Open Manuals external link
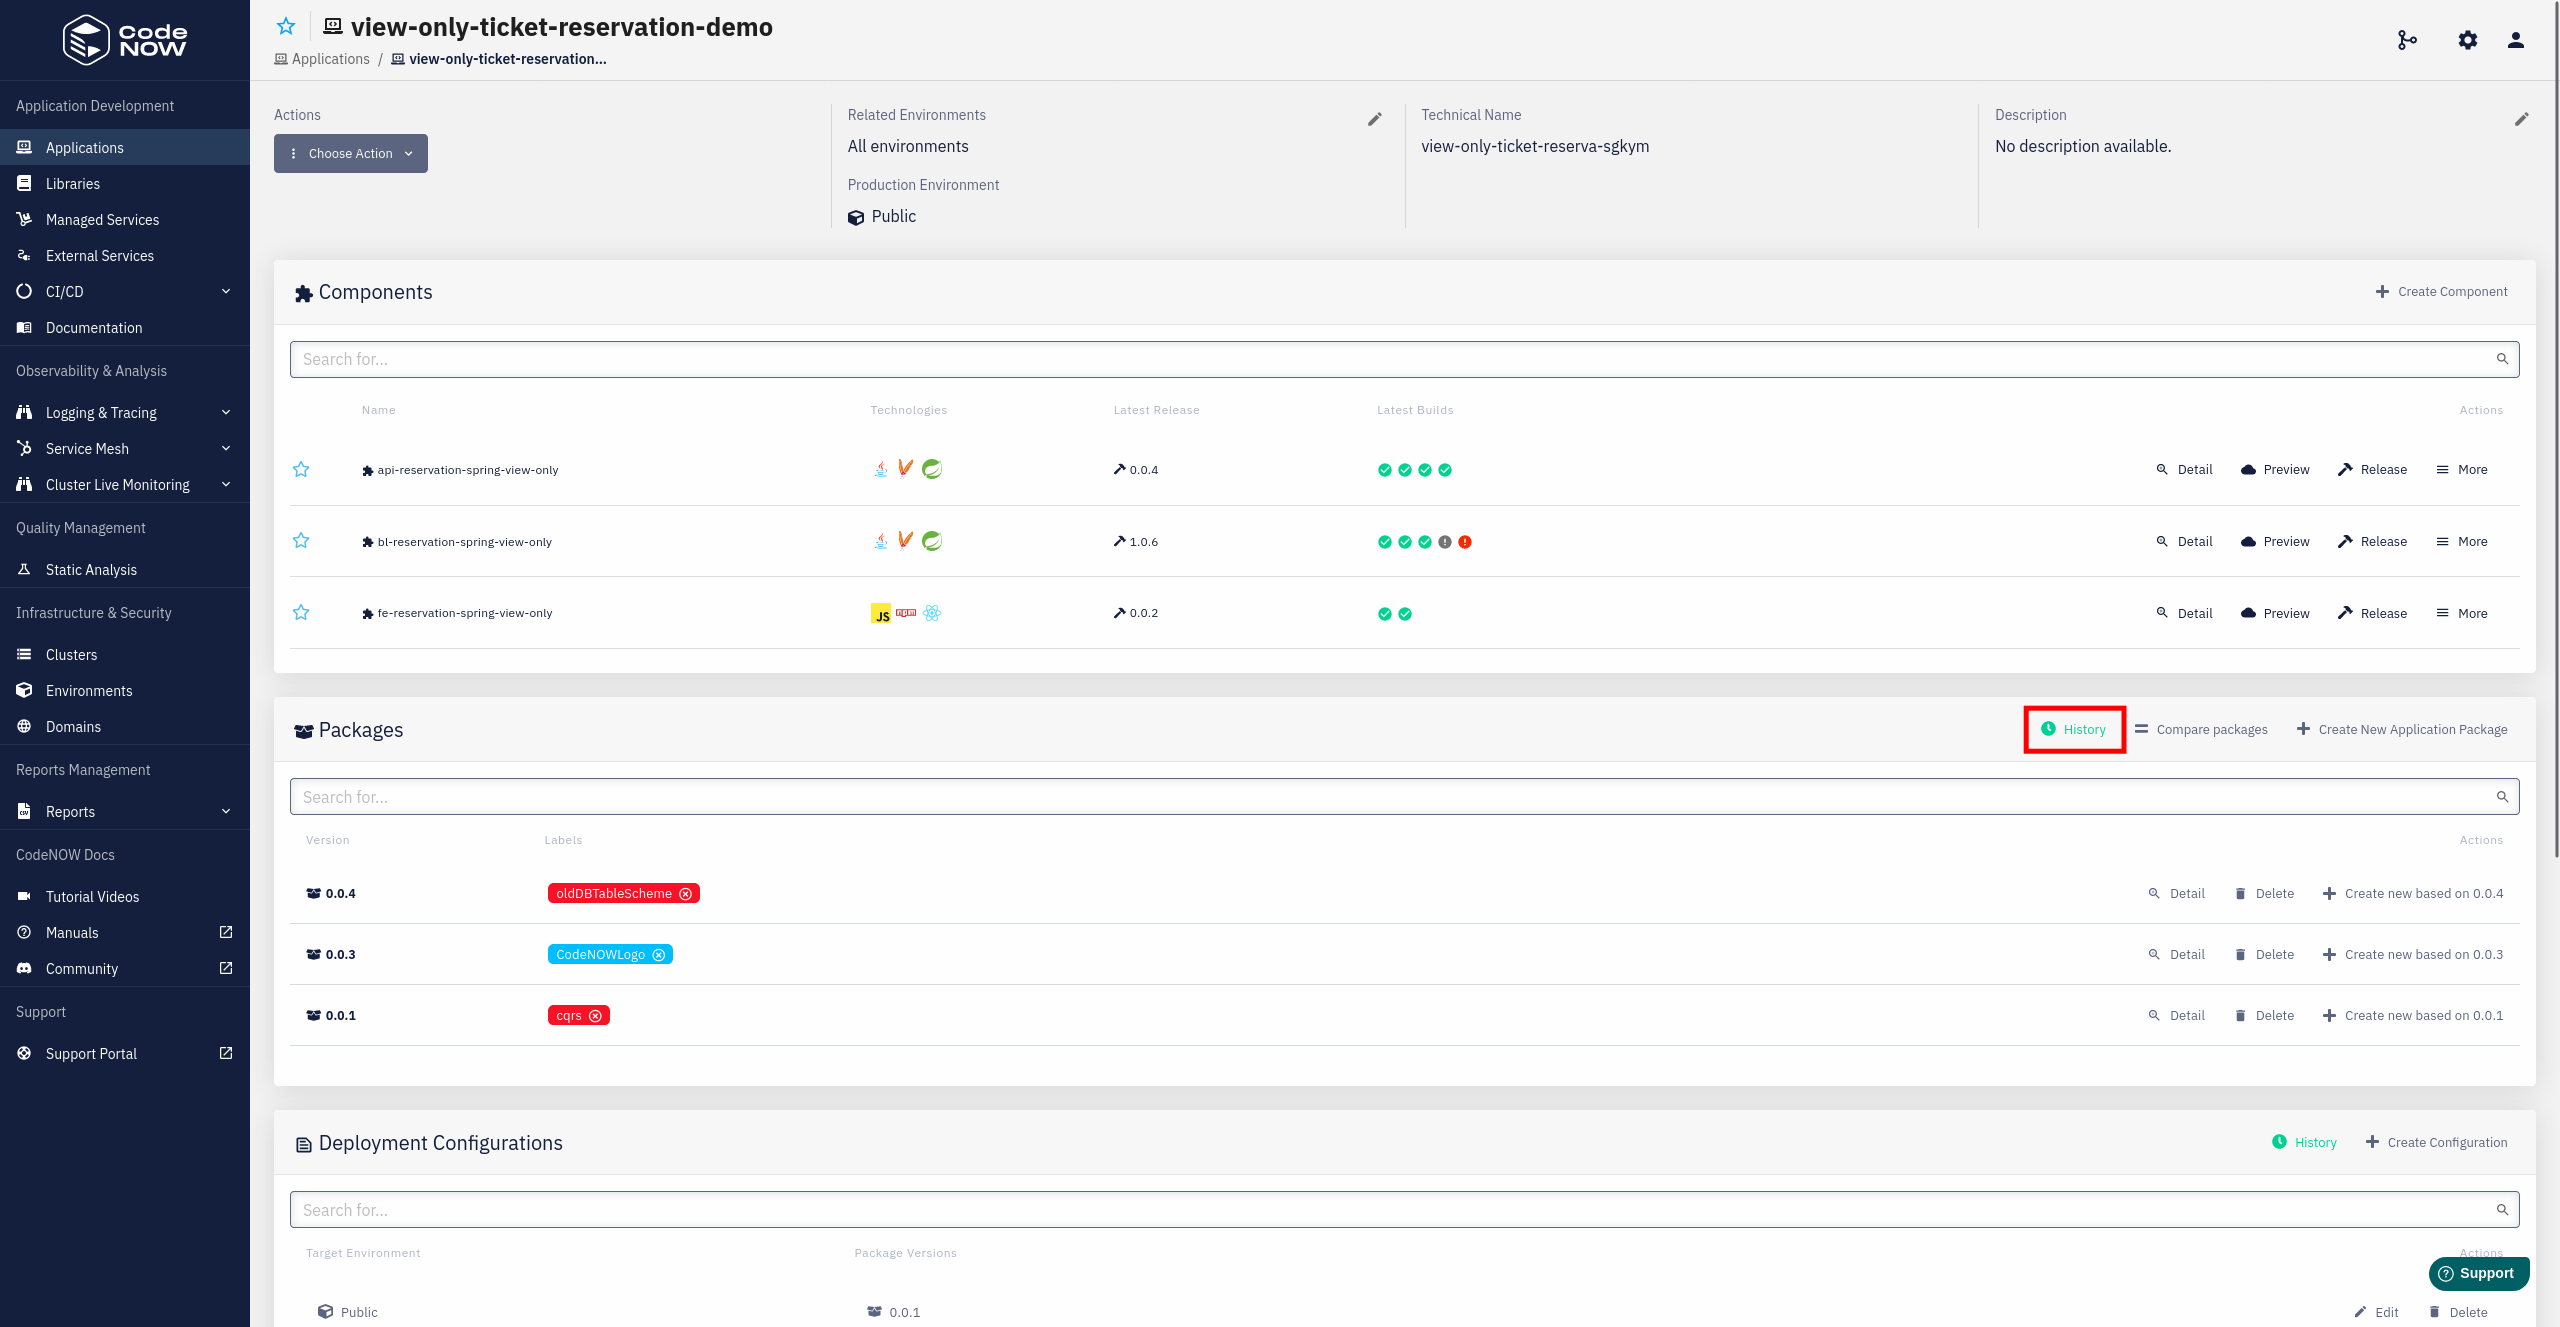This screenshot has height=1327, width=2560. 125,933
